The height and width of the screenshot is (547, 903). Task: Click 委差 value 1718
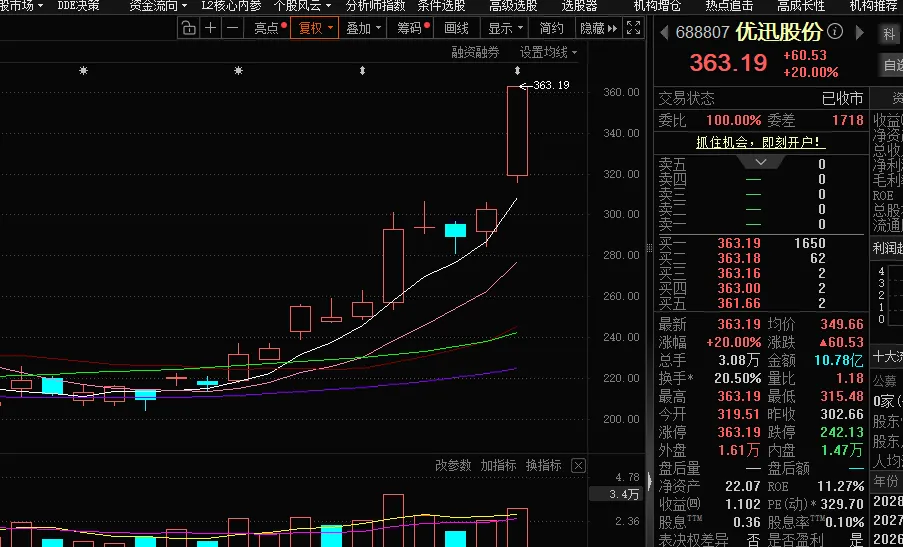tap(848, 120)
